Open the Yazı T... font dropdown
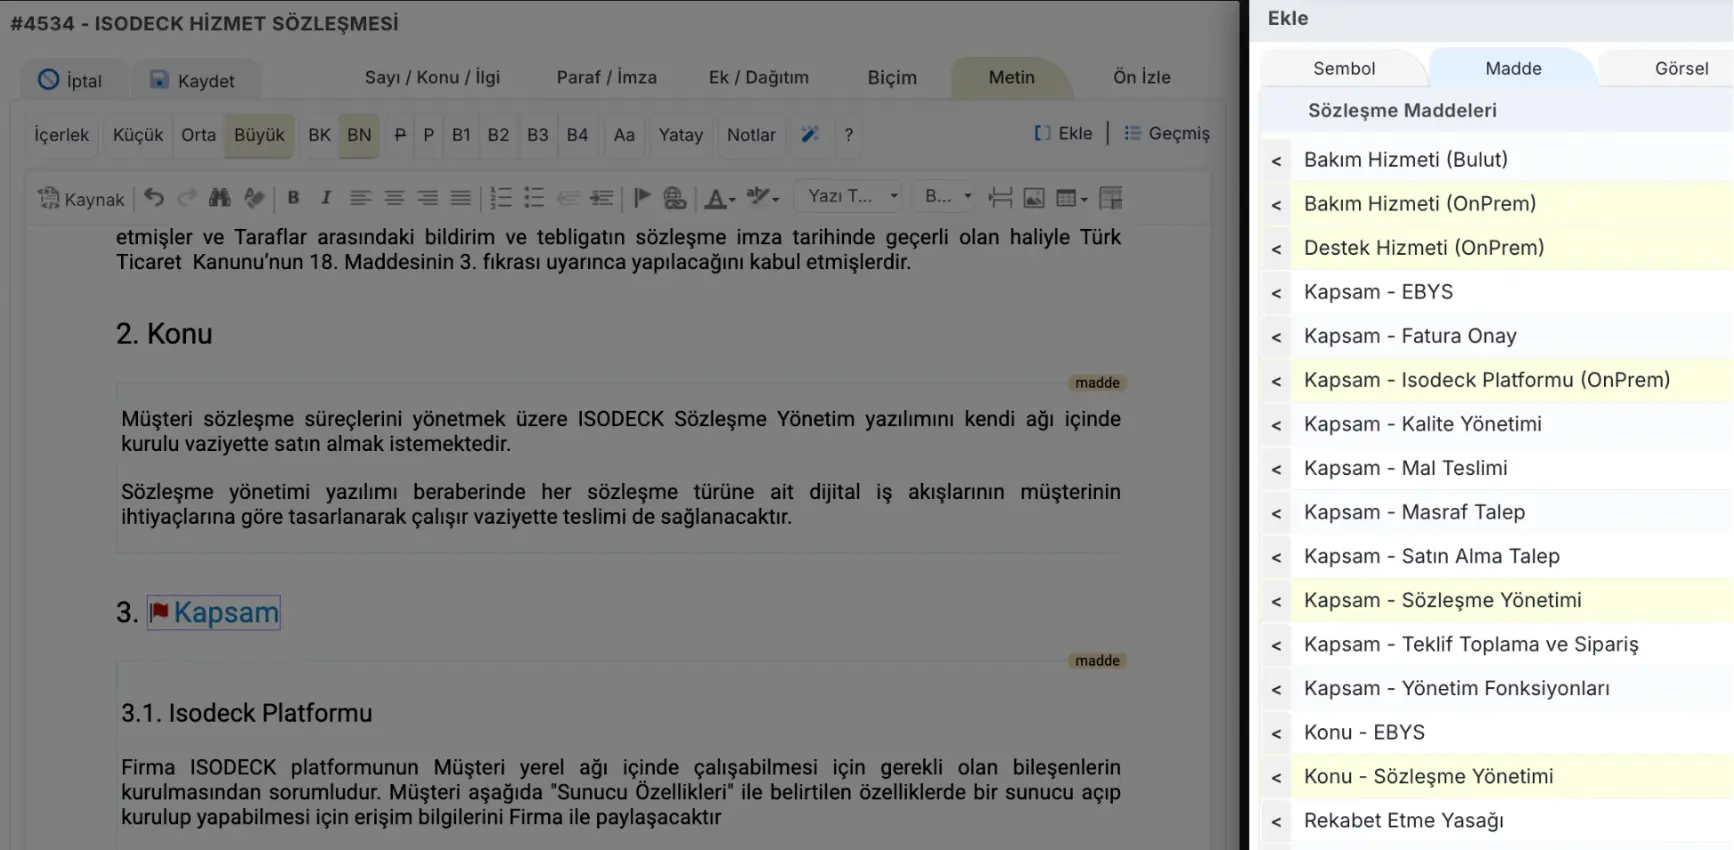This screenshot has height=850, width=1734. (x=849, y=197)
